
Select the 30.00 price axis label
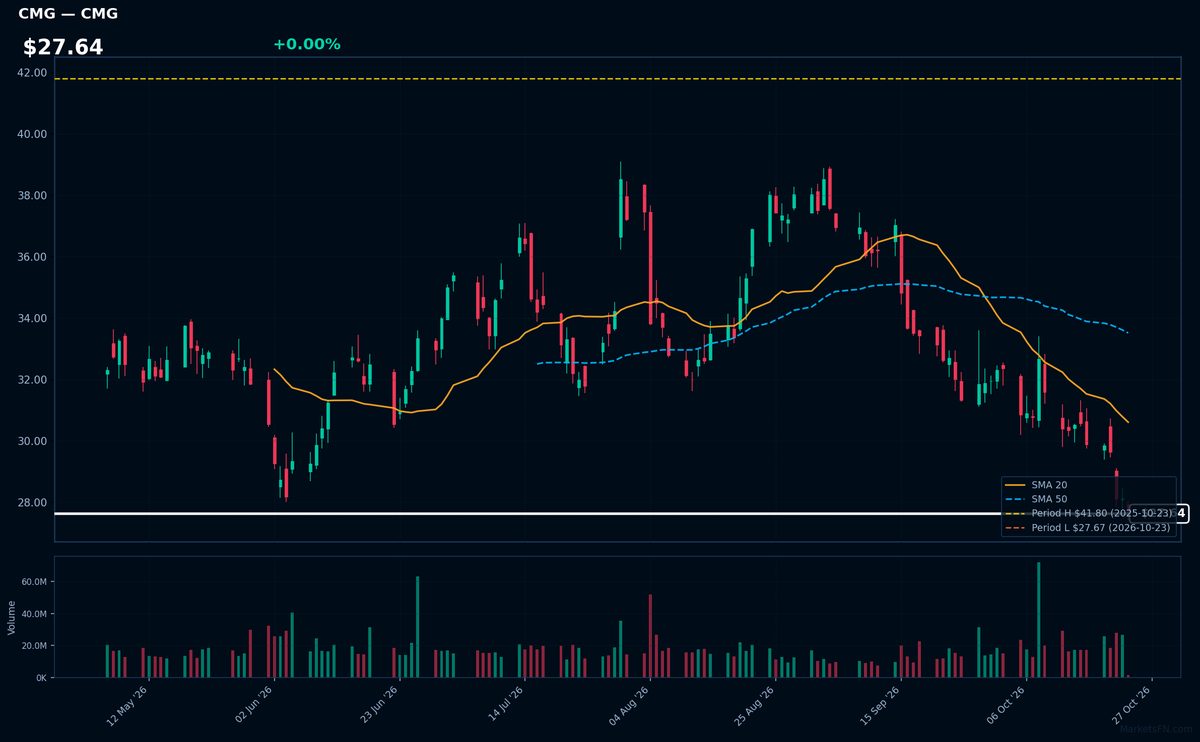pos(31,442)
